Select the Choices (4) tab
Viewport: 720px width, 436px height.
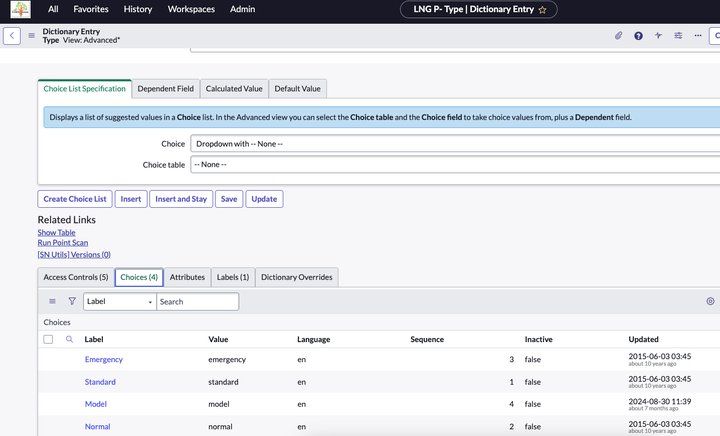click(139, 277)
